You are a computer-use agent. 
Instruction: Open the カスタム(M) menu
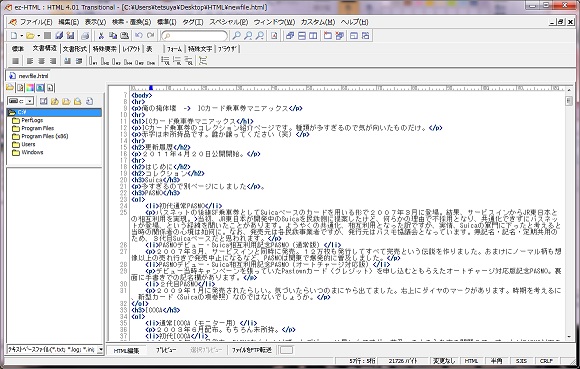click(318, 22)
